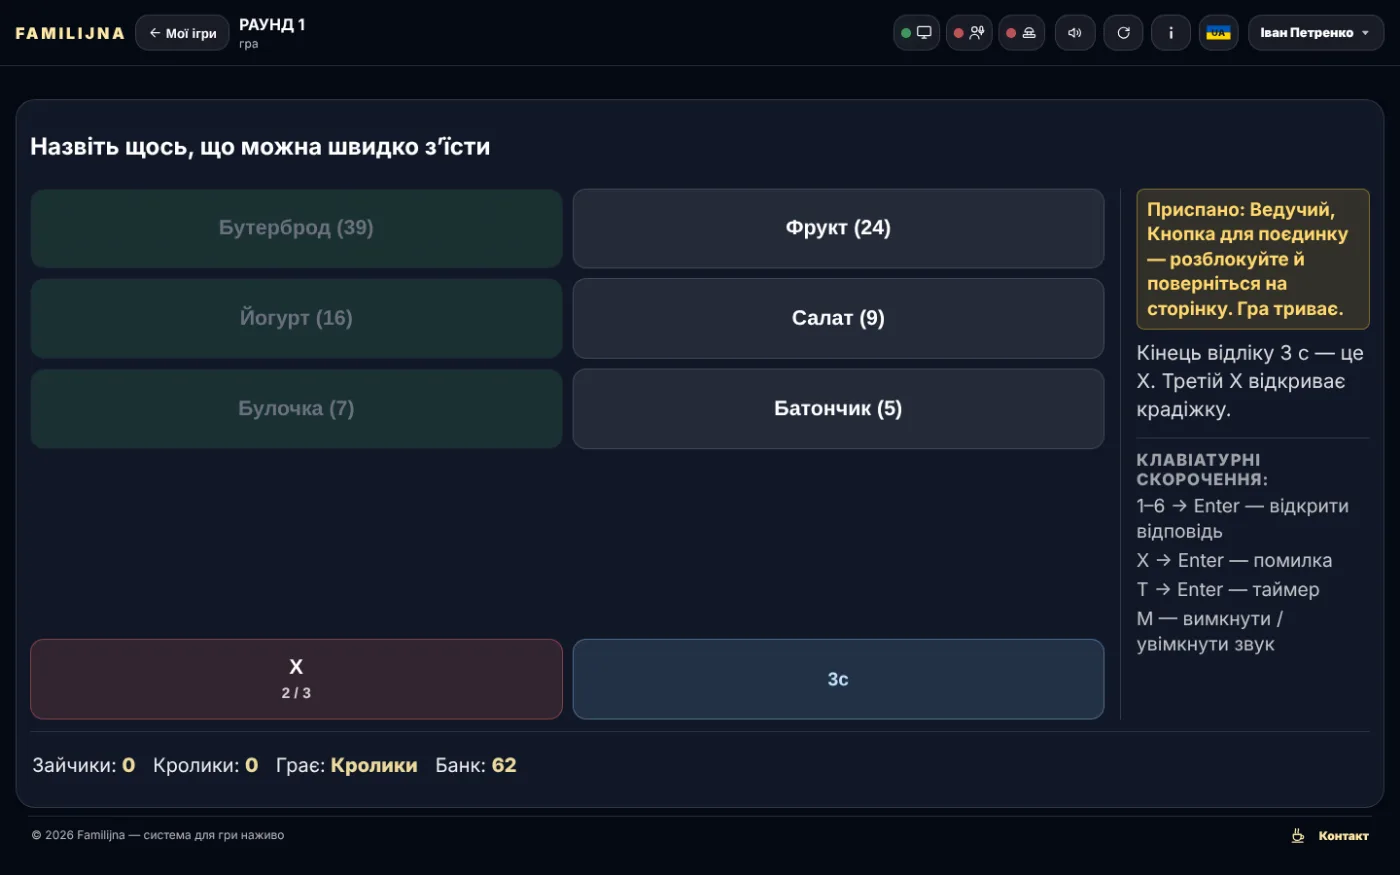Click the КЛАВІАТУРНІ СКОРОЧЕННЯ heading
Image resolution: width=1400 pixels, height=875 pixels.
click(1202, 469)
